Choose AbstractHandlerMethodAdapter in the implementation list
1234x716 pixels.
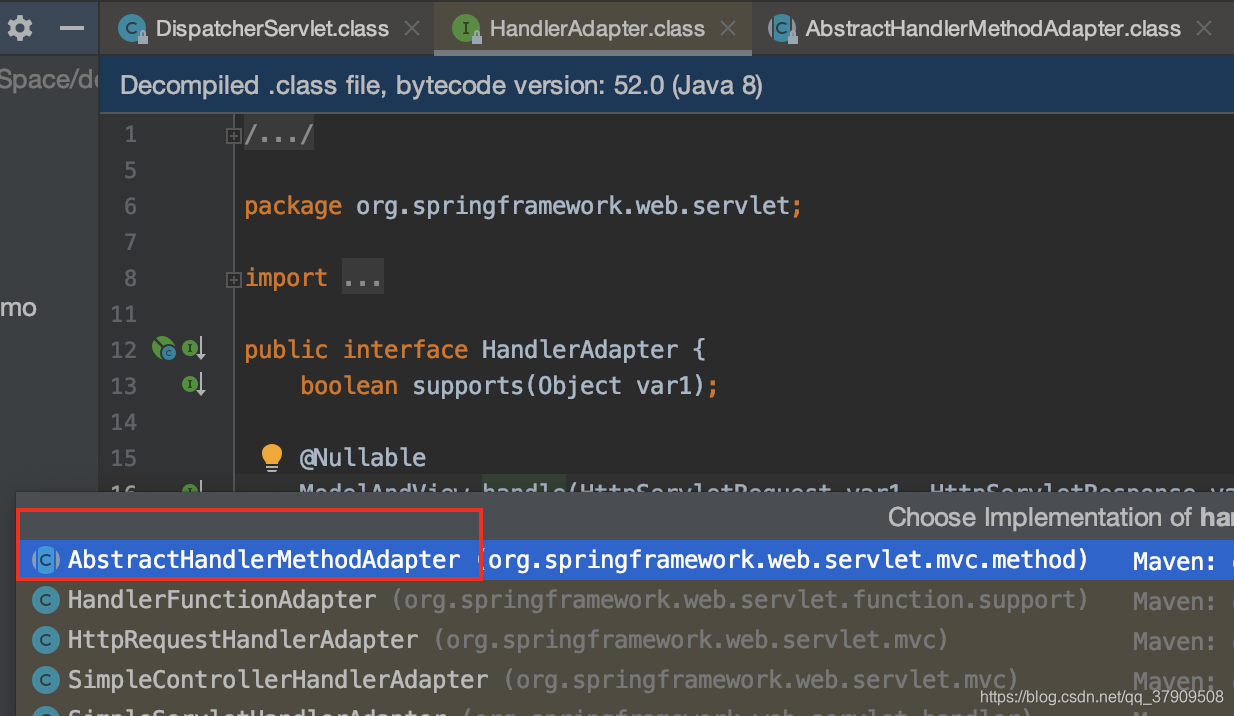(625, 560)
